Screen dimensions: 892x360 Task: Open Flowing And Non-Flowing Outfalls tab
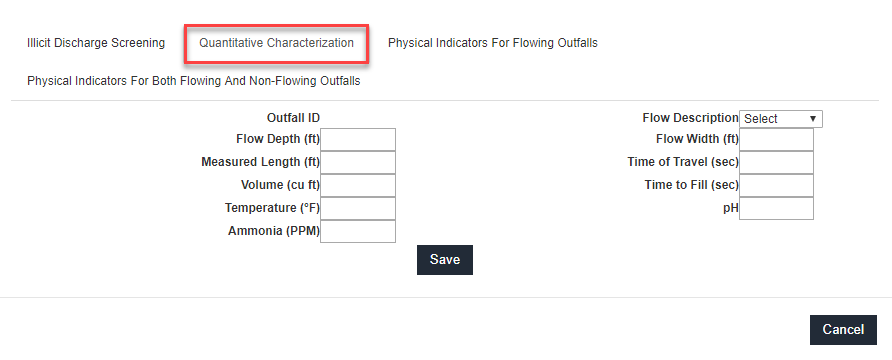tap(193, 81)
